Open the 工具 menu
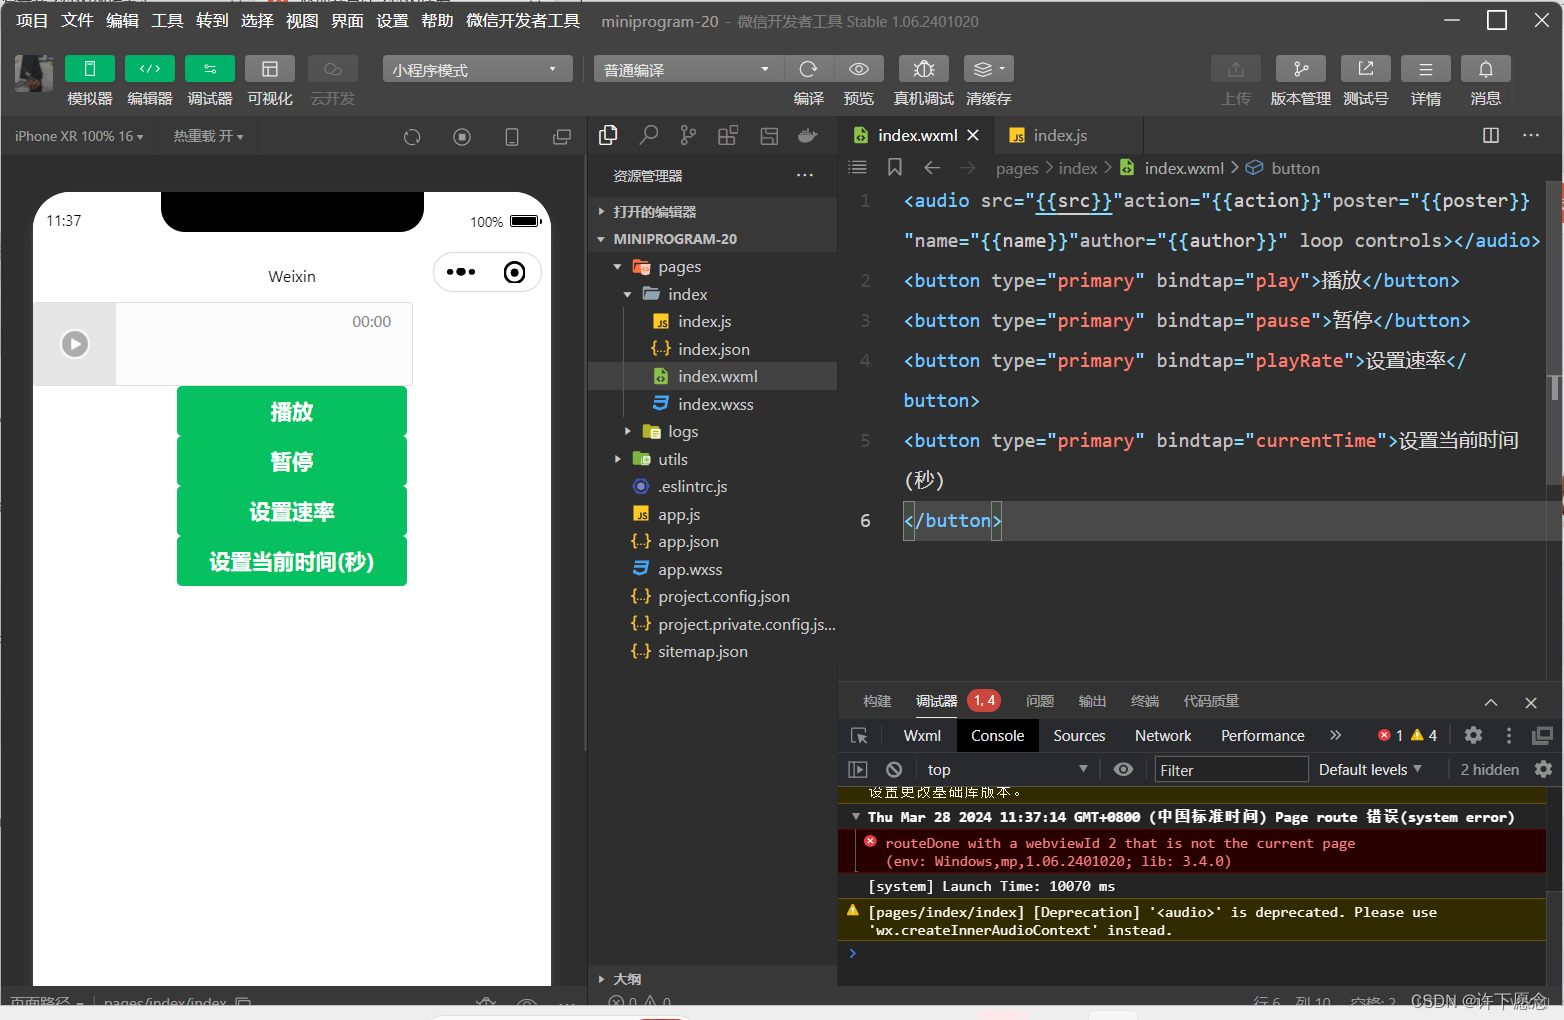This screenshot has width=1564, height=1020. (x=167, y=20)
